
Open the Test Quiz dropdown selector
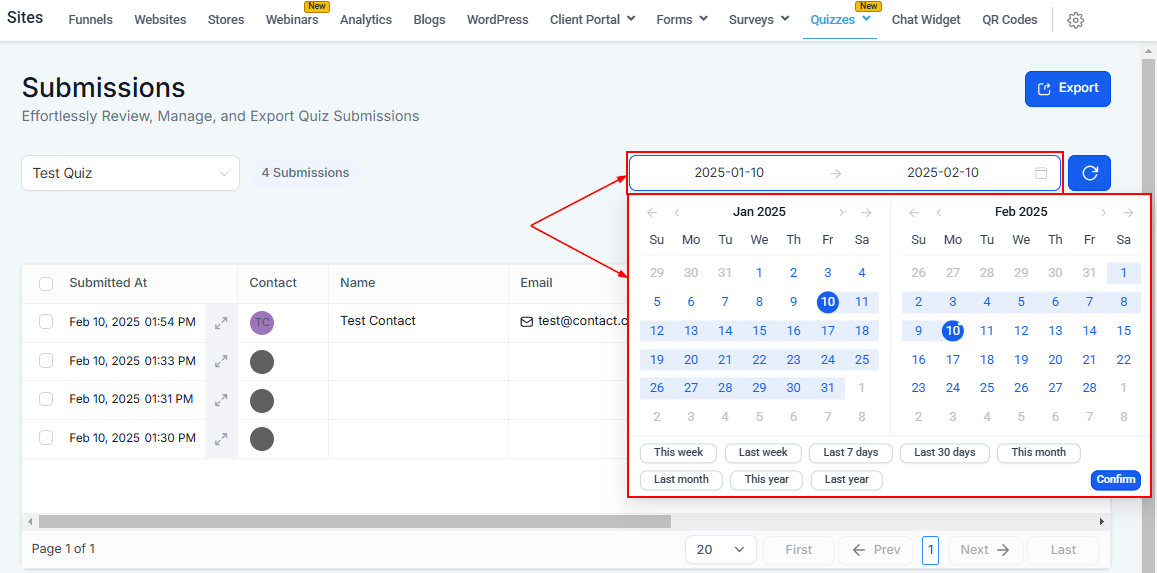pyautogui.click(x=131, y=173)
